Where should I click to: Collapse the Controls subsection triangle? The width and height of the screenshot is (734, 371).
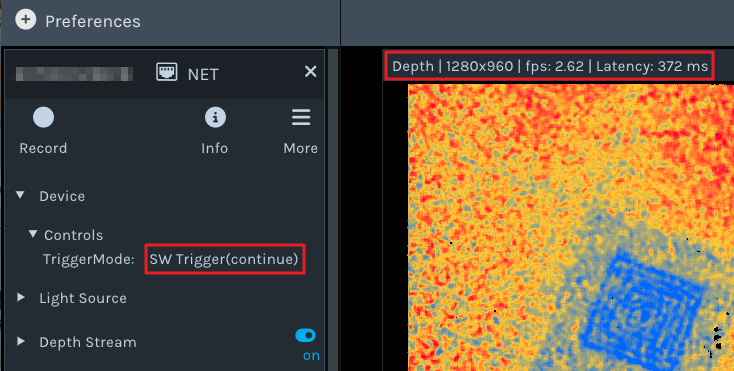pyautogui.click(x=33, y=233)
